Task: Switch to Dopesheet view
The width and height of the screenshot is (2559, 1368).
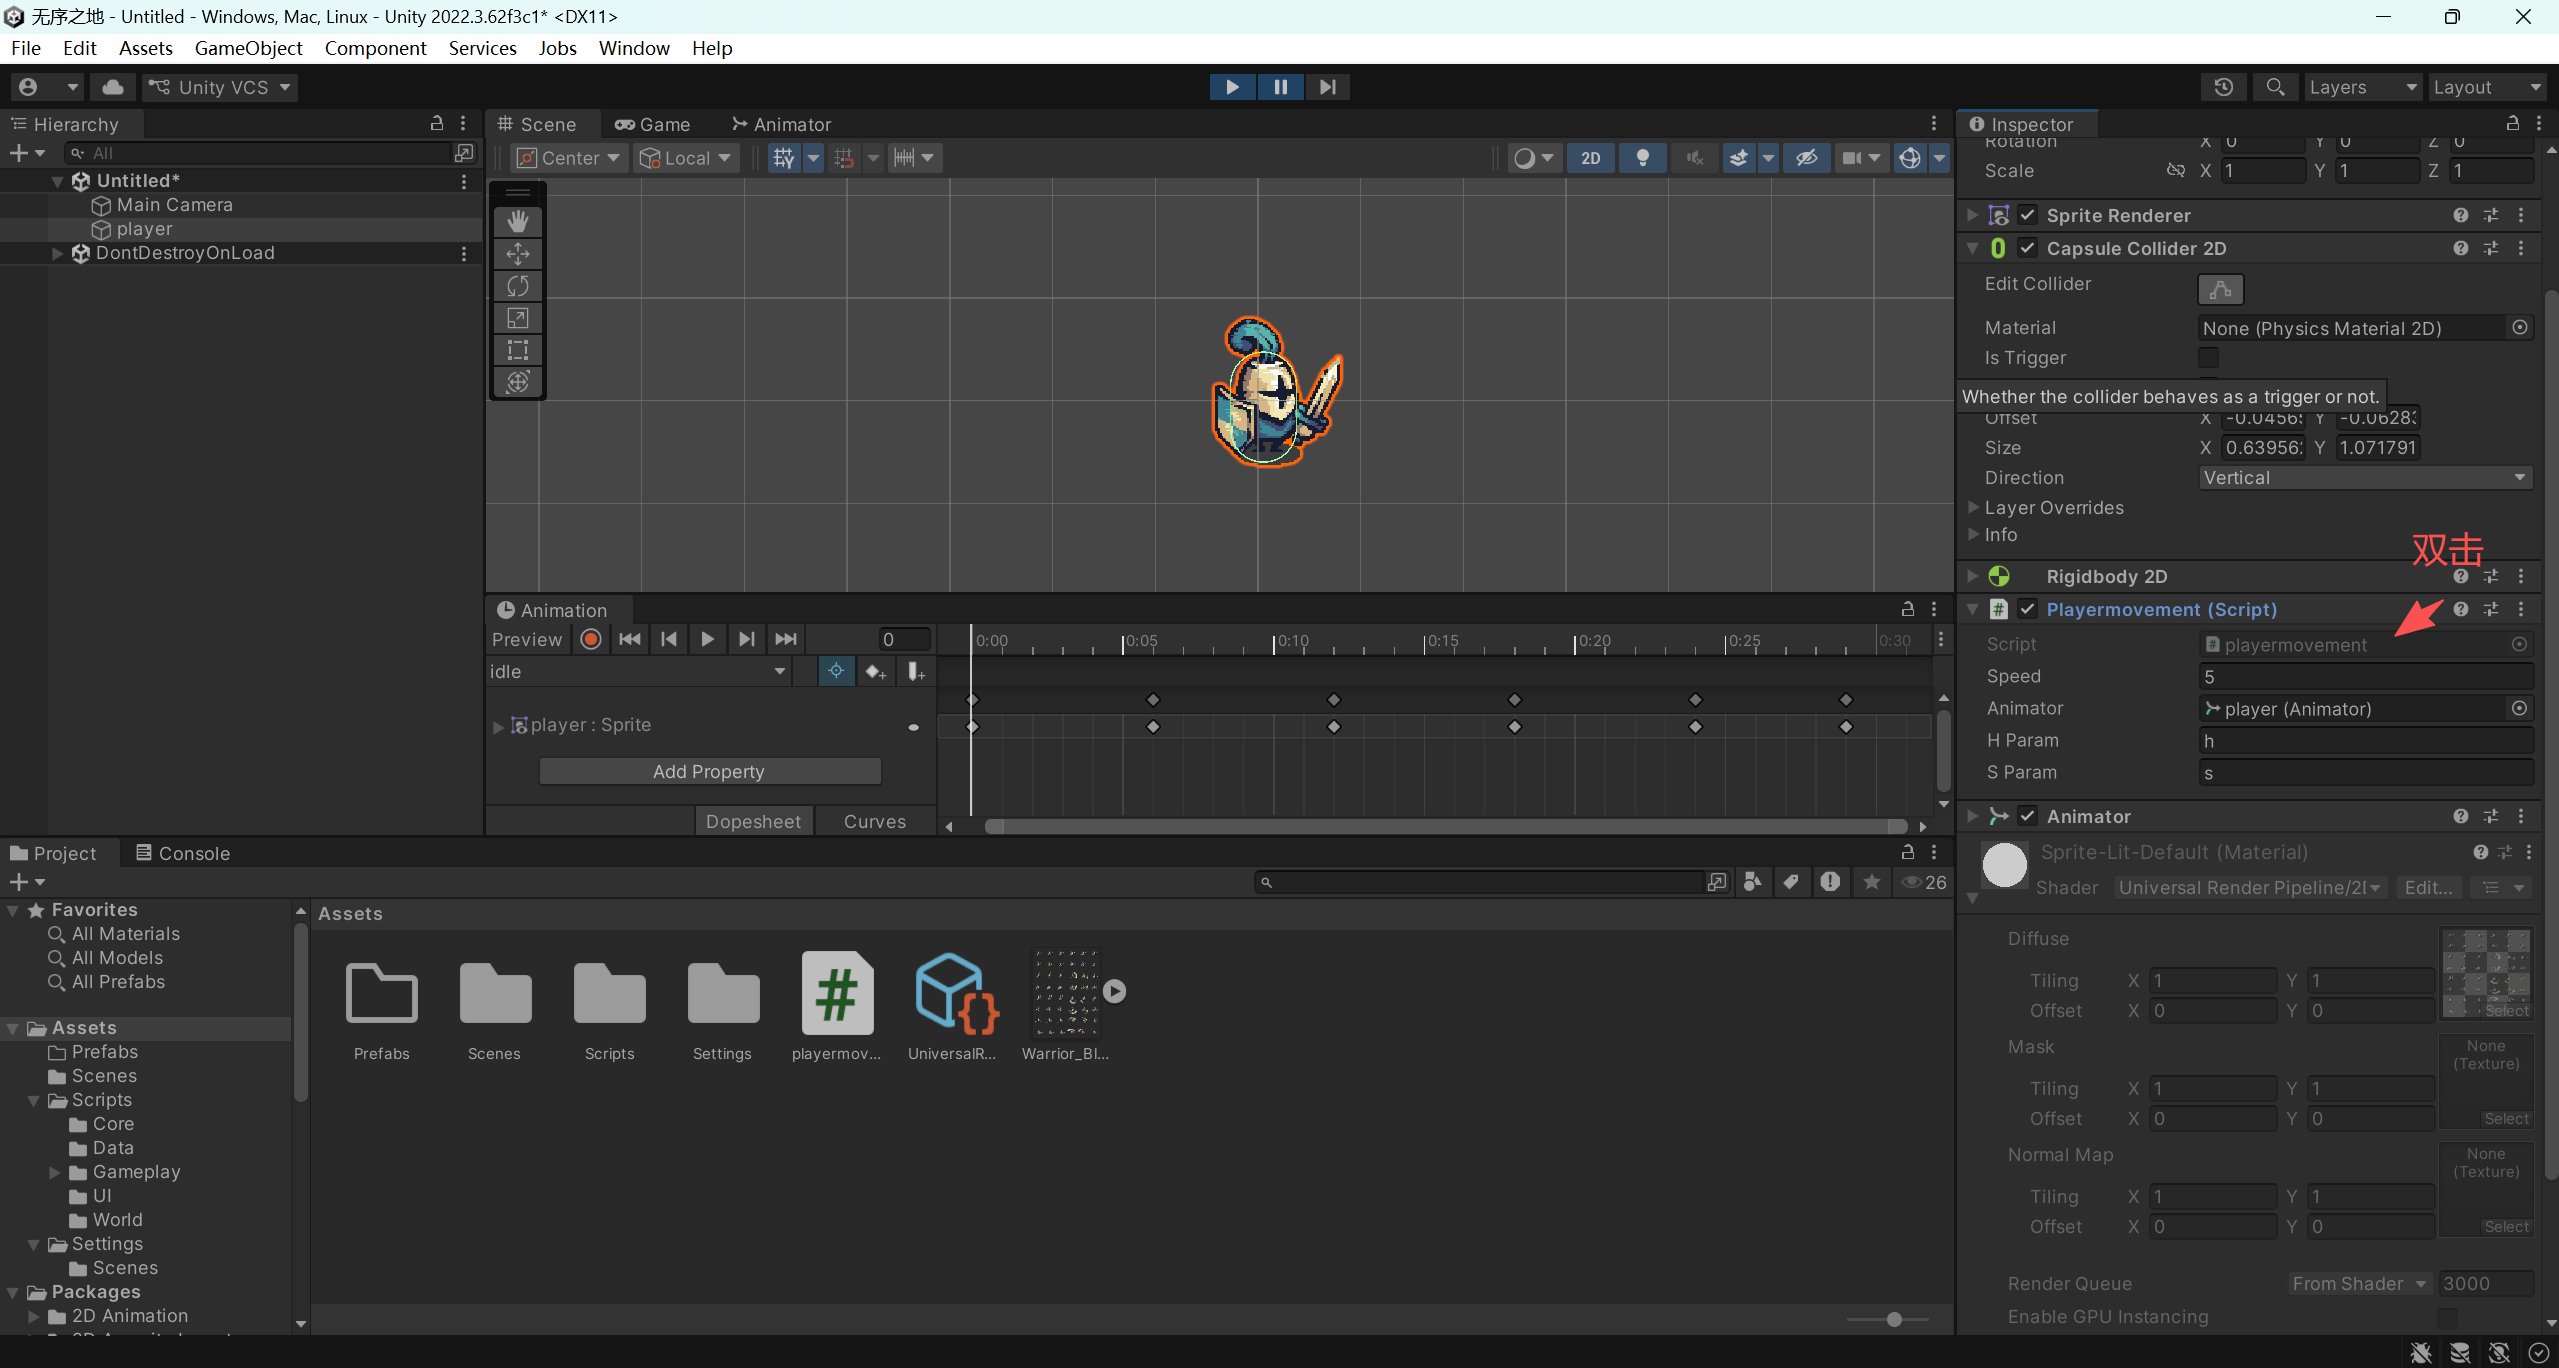Action: 753,822
